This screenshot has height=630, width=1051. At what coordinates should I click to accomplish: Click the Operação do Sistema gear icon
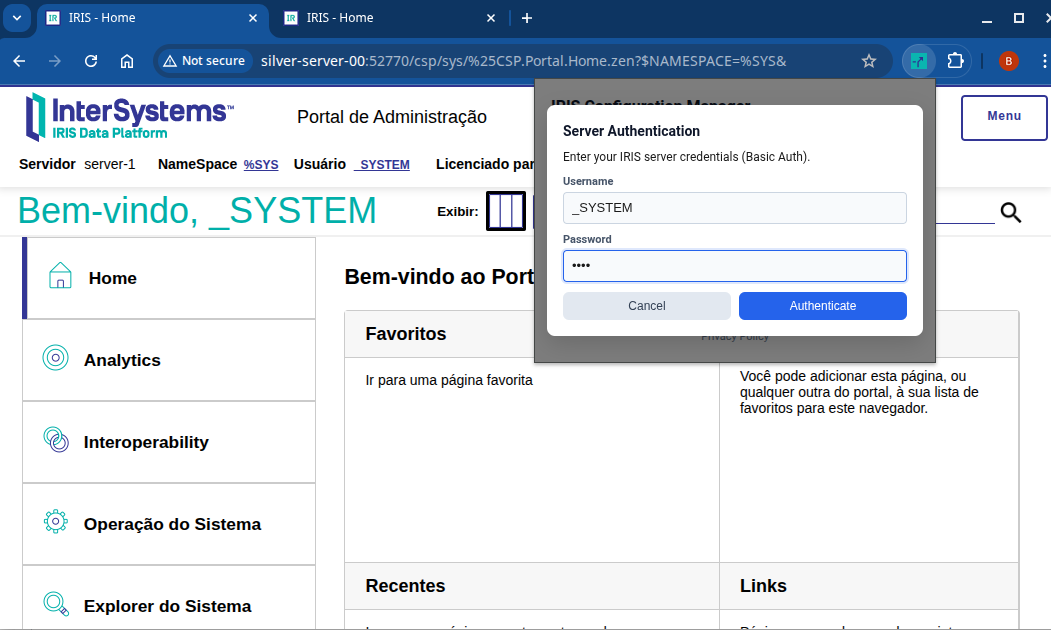point(56,522)
